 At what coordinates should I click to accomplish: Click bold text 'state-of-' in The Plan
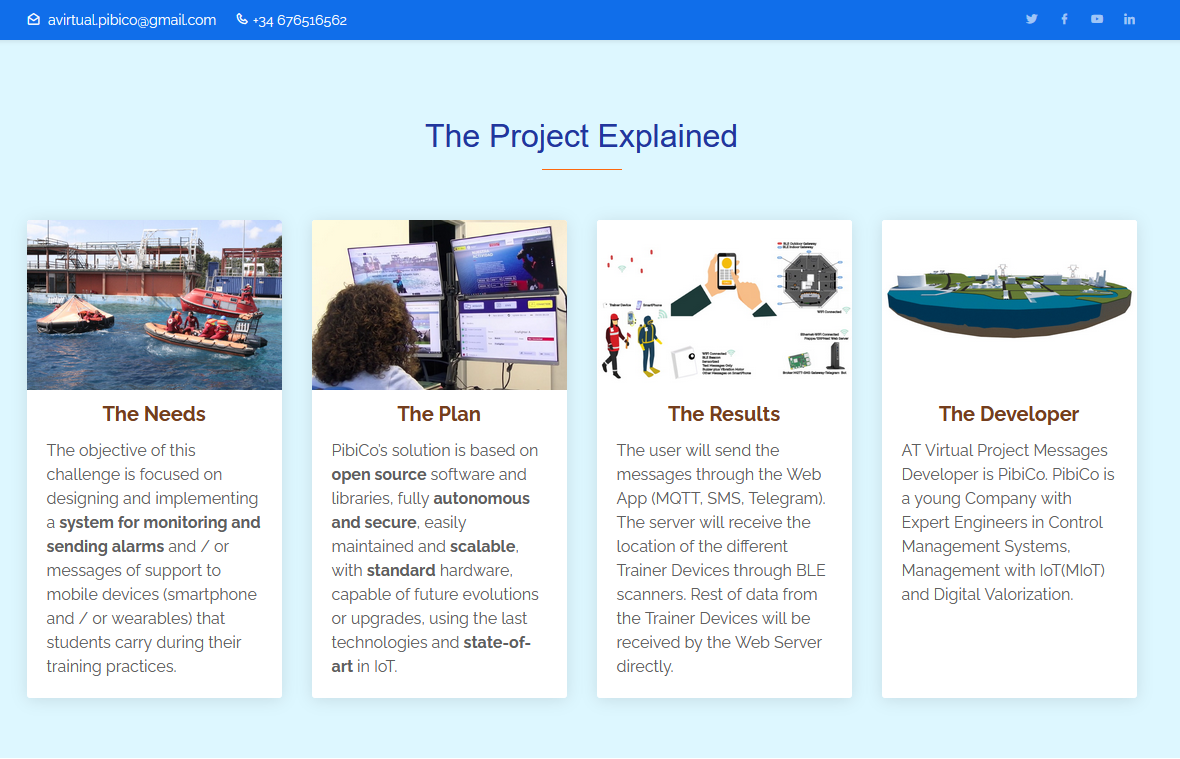coord(497,642)
